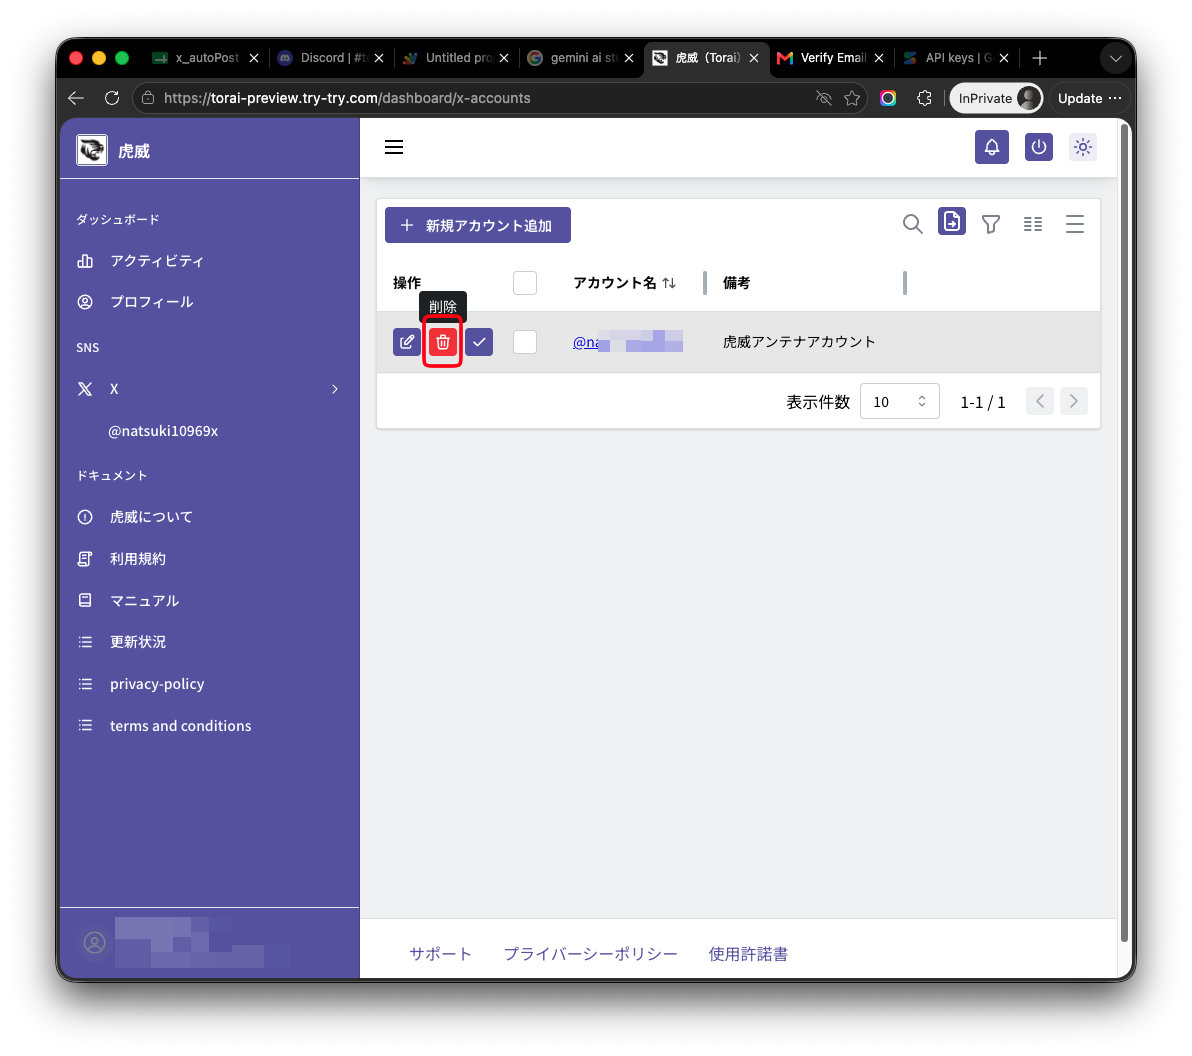
Task: Open terms and conditions in sidebar
Action: click(180, 726)
